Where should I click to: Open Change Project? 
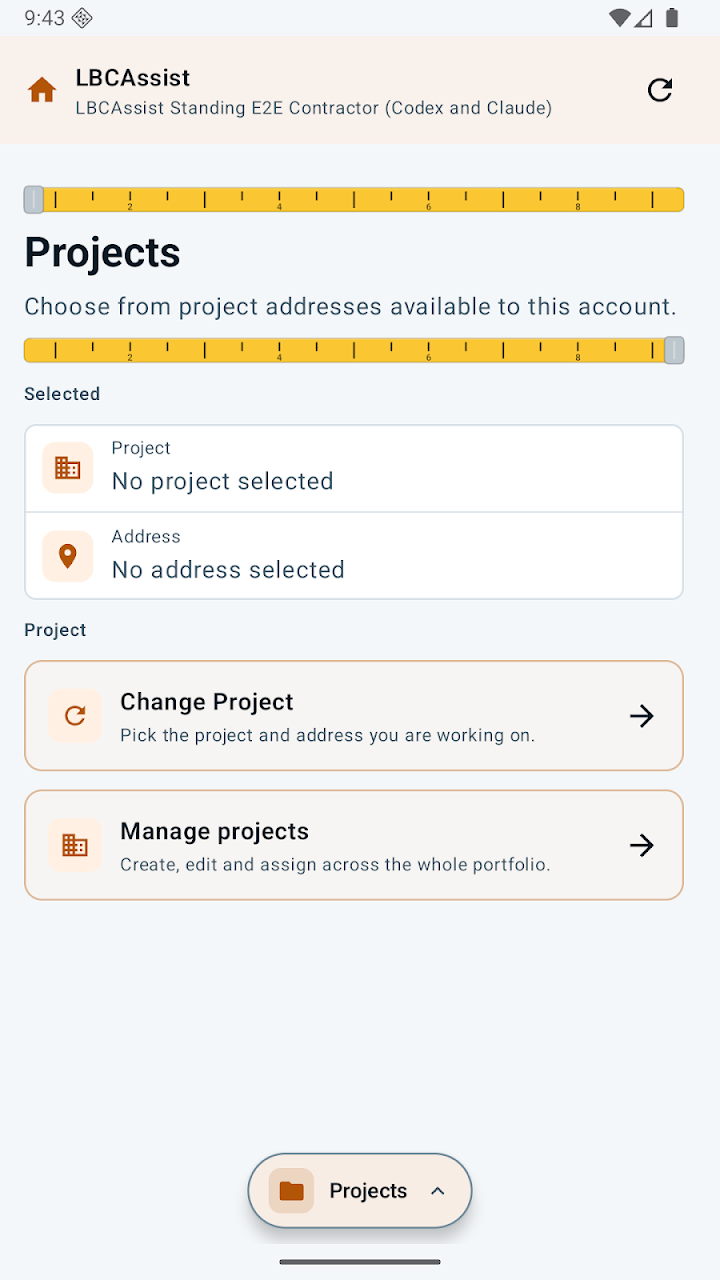(354, 716)
